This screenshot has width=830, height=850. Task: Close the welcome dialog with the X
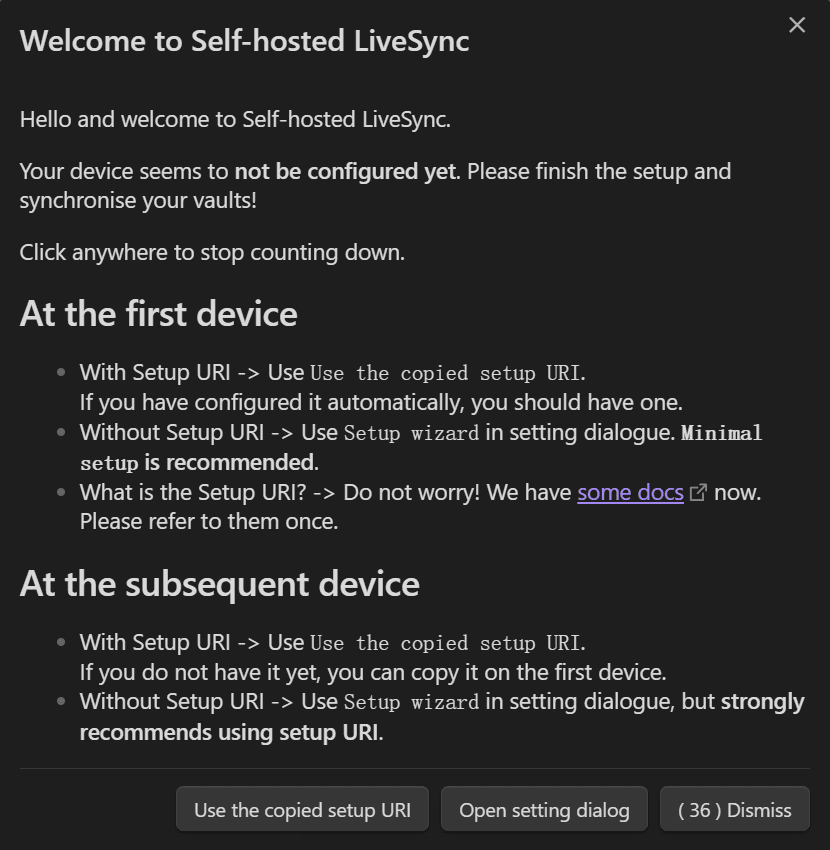[x=797, y=25]
